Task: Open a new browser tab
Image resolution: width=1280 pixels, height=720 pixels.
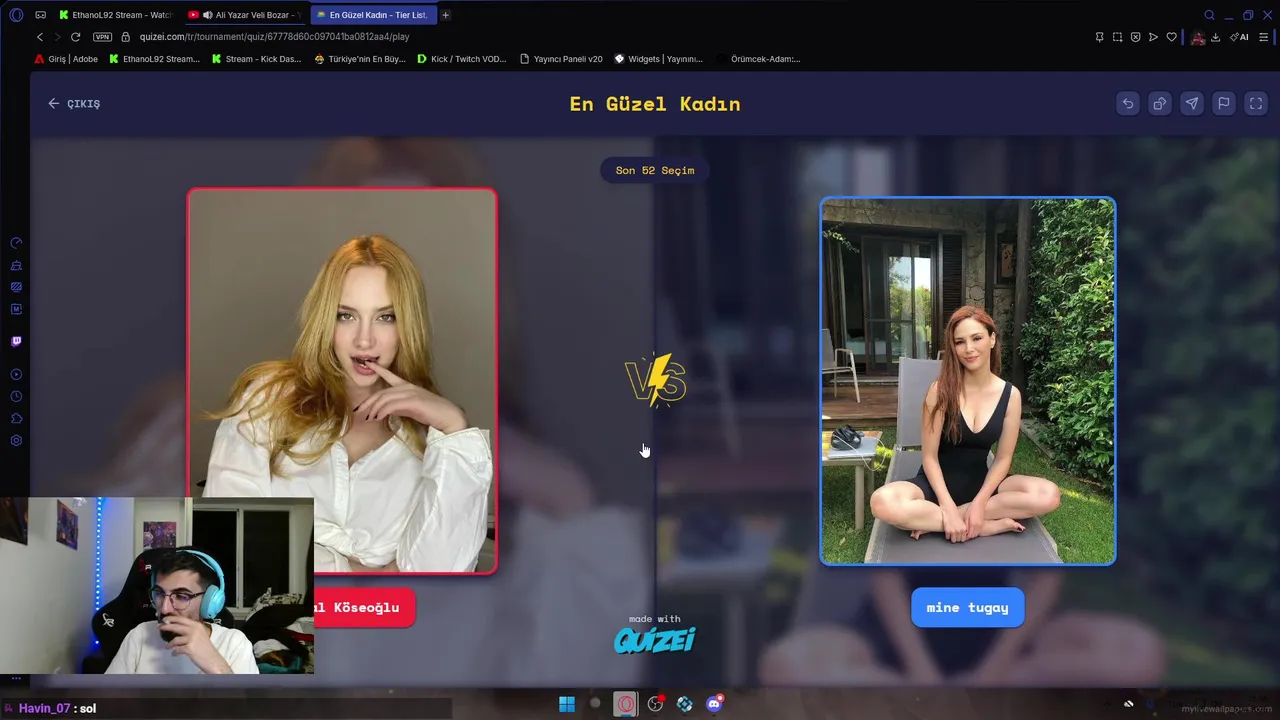Action: tap(446, 15)
